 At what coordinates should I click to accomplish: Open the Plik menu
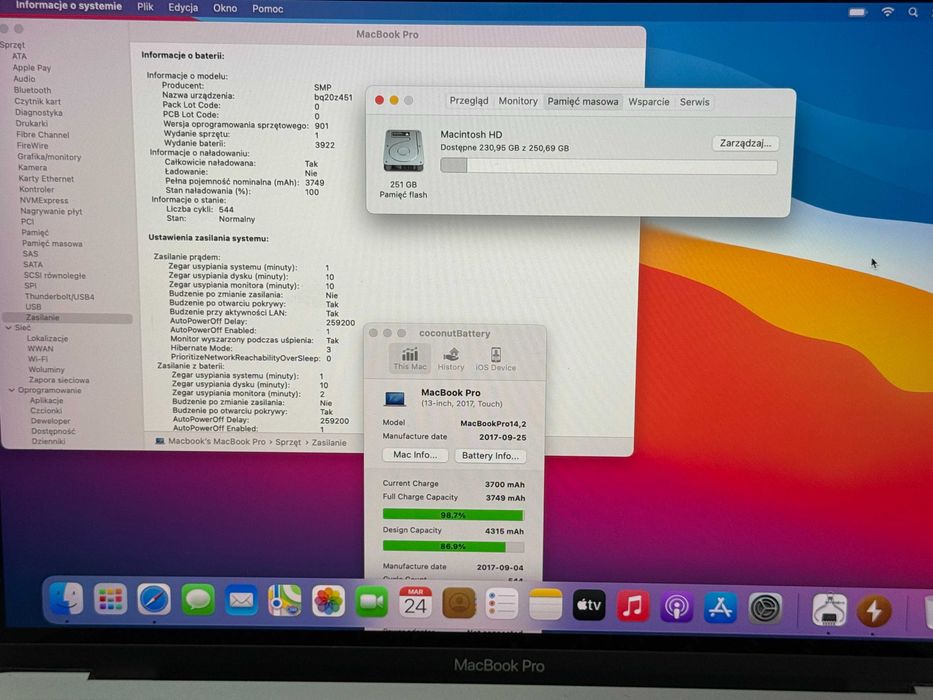pyautogui.click(x=145, y=7)
